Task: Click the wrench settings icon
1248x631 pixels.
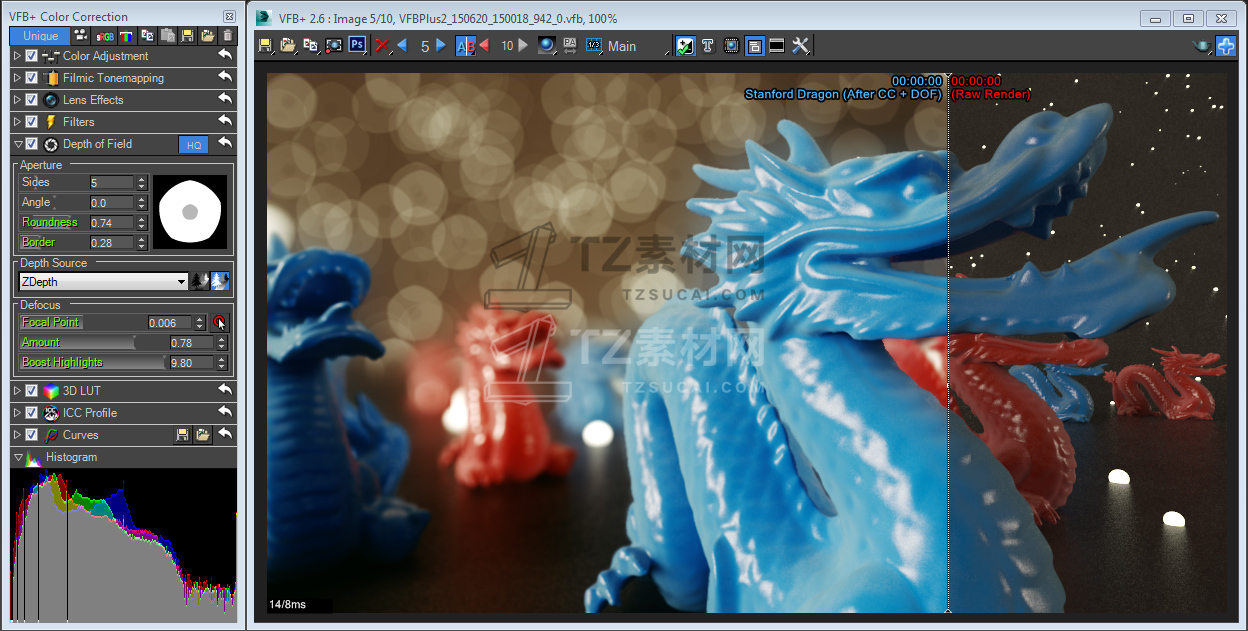Action: [x=800, y=46]
